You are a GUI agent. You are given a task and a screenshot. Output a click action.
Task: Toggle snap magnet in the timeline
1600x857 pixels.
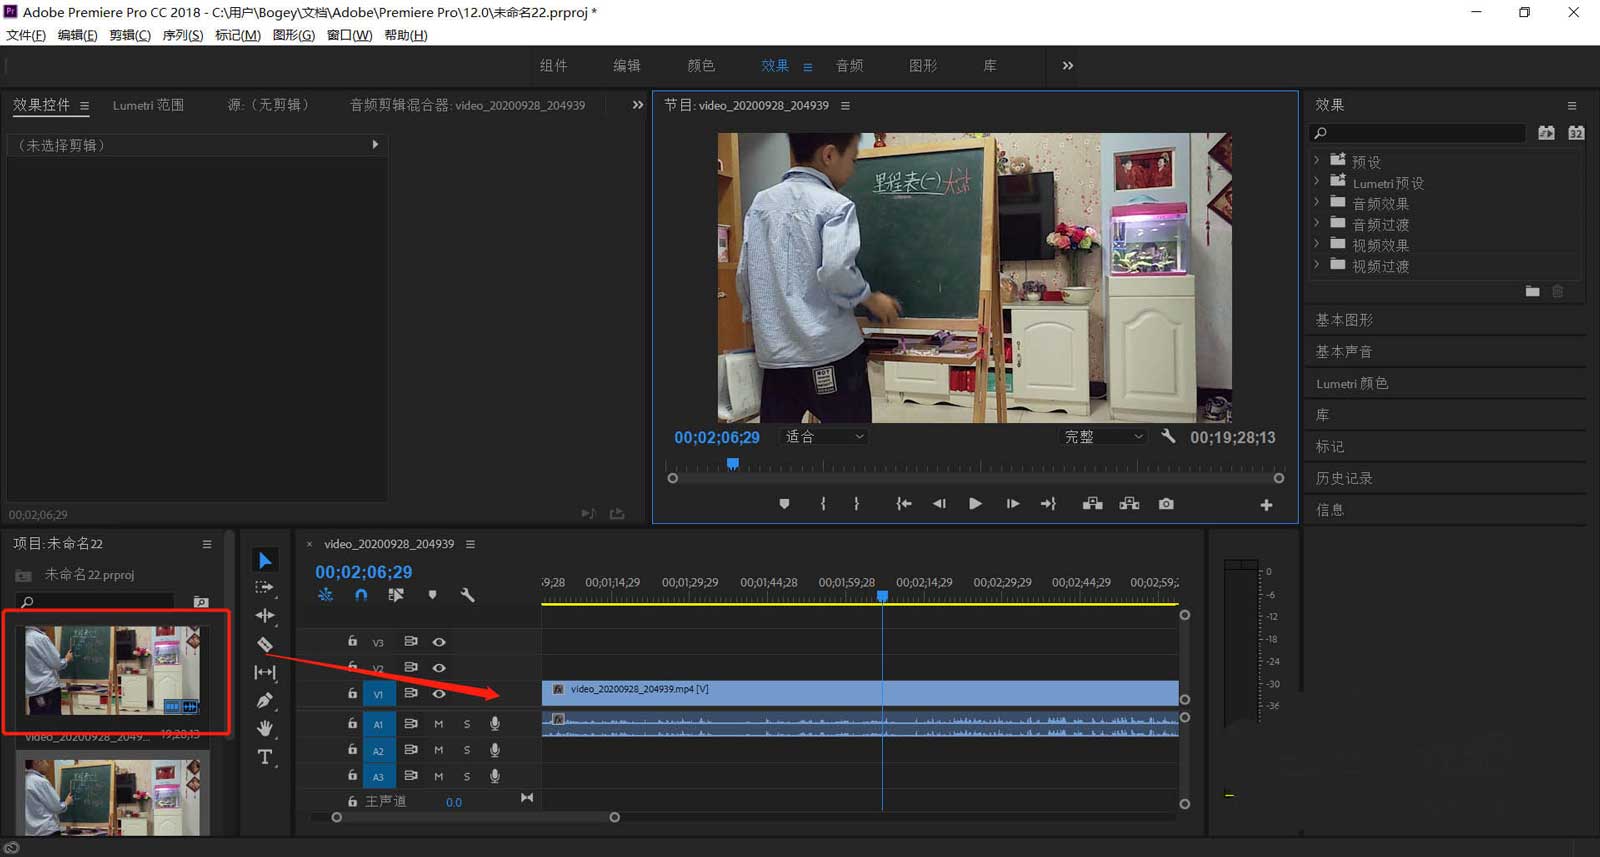point(361,595)
